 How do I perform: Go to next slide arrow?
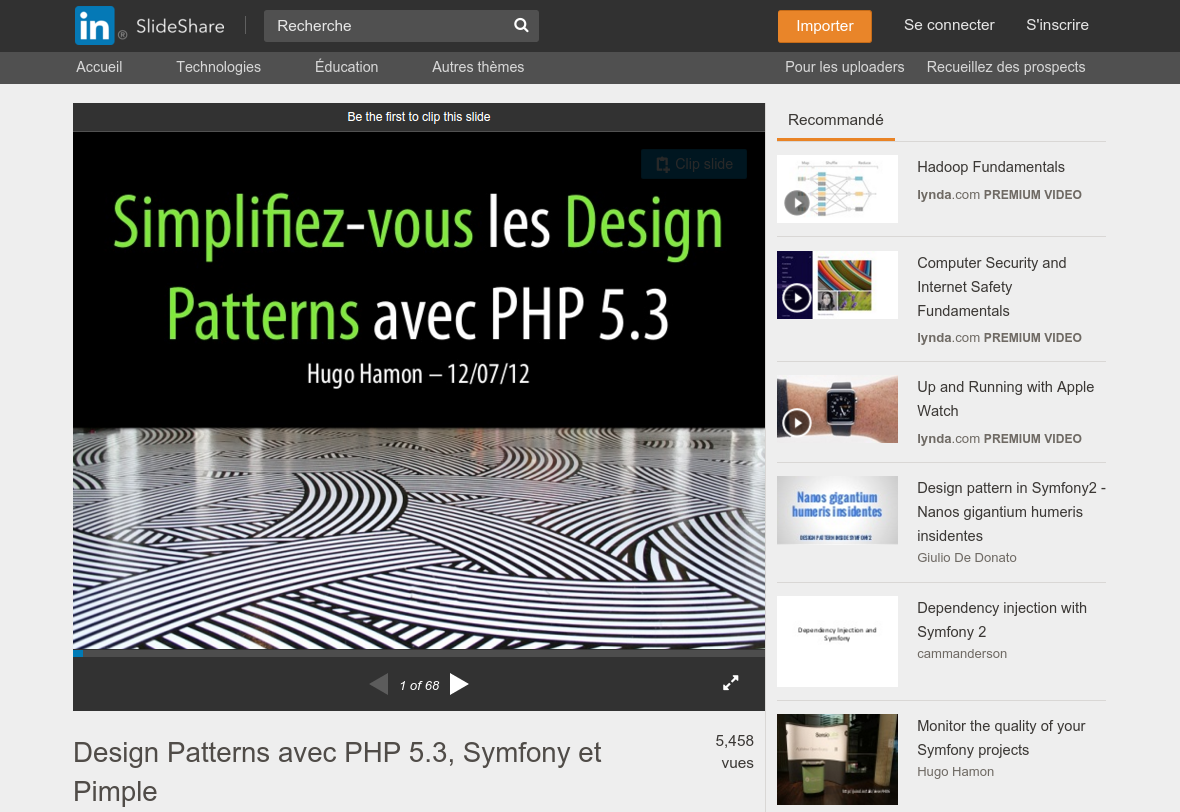459,684
